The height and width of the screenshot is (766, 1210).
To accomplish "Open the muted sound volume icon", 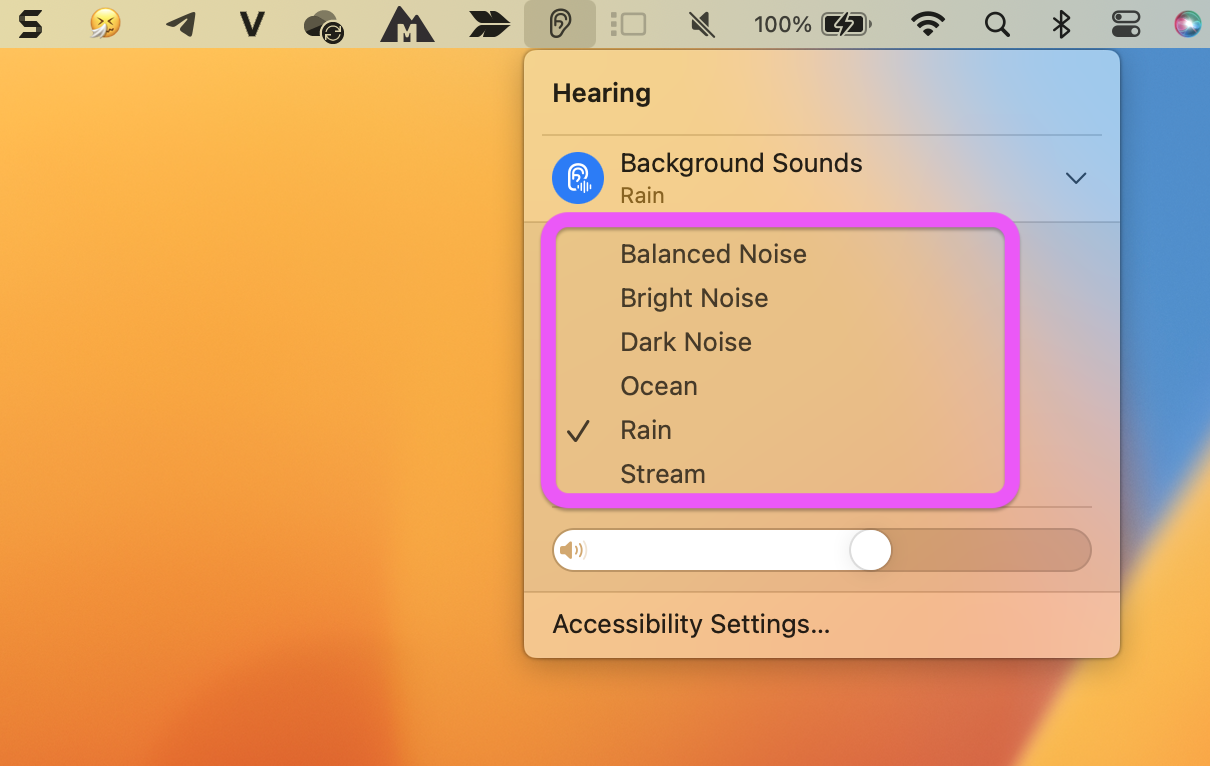I will (702, 24).
